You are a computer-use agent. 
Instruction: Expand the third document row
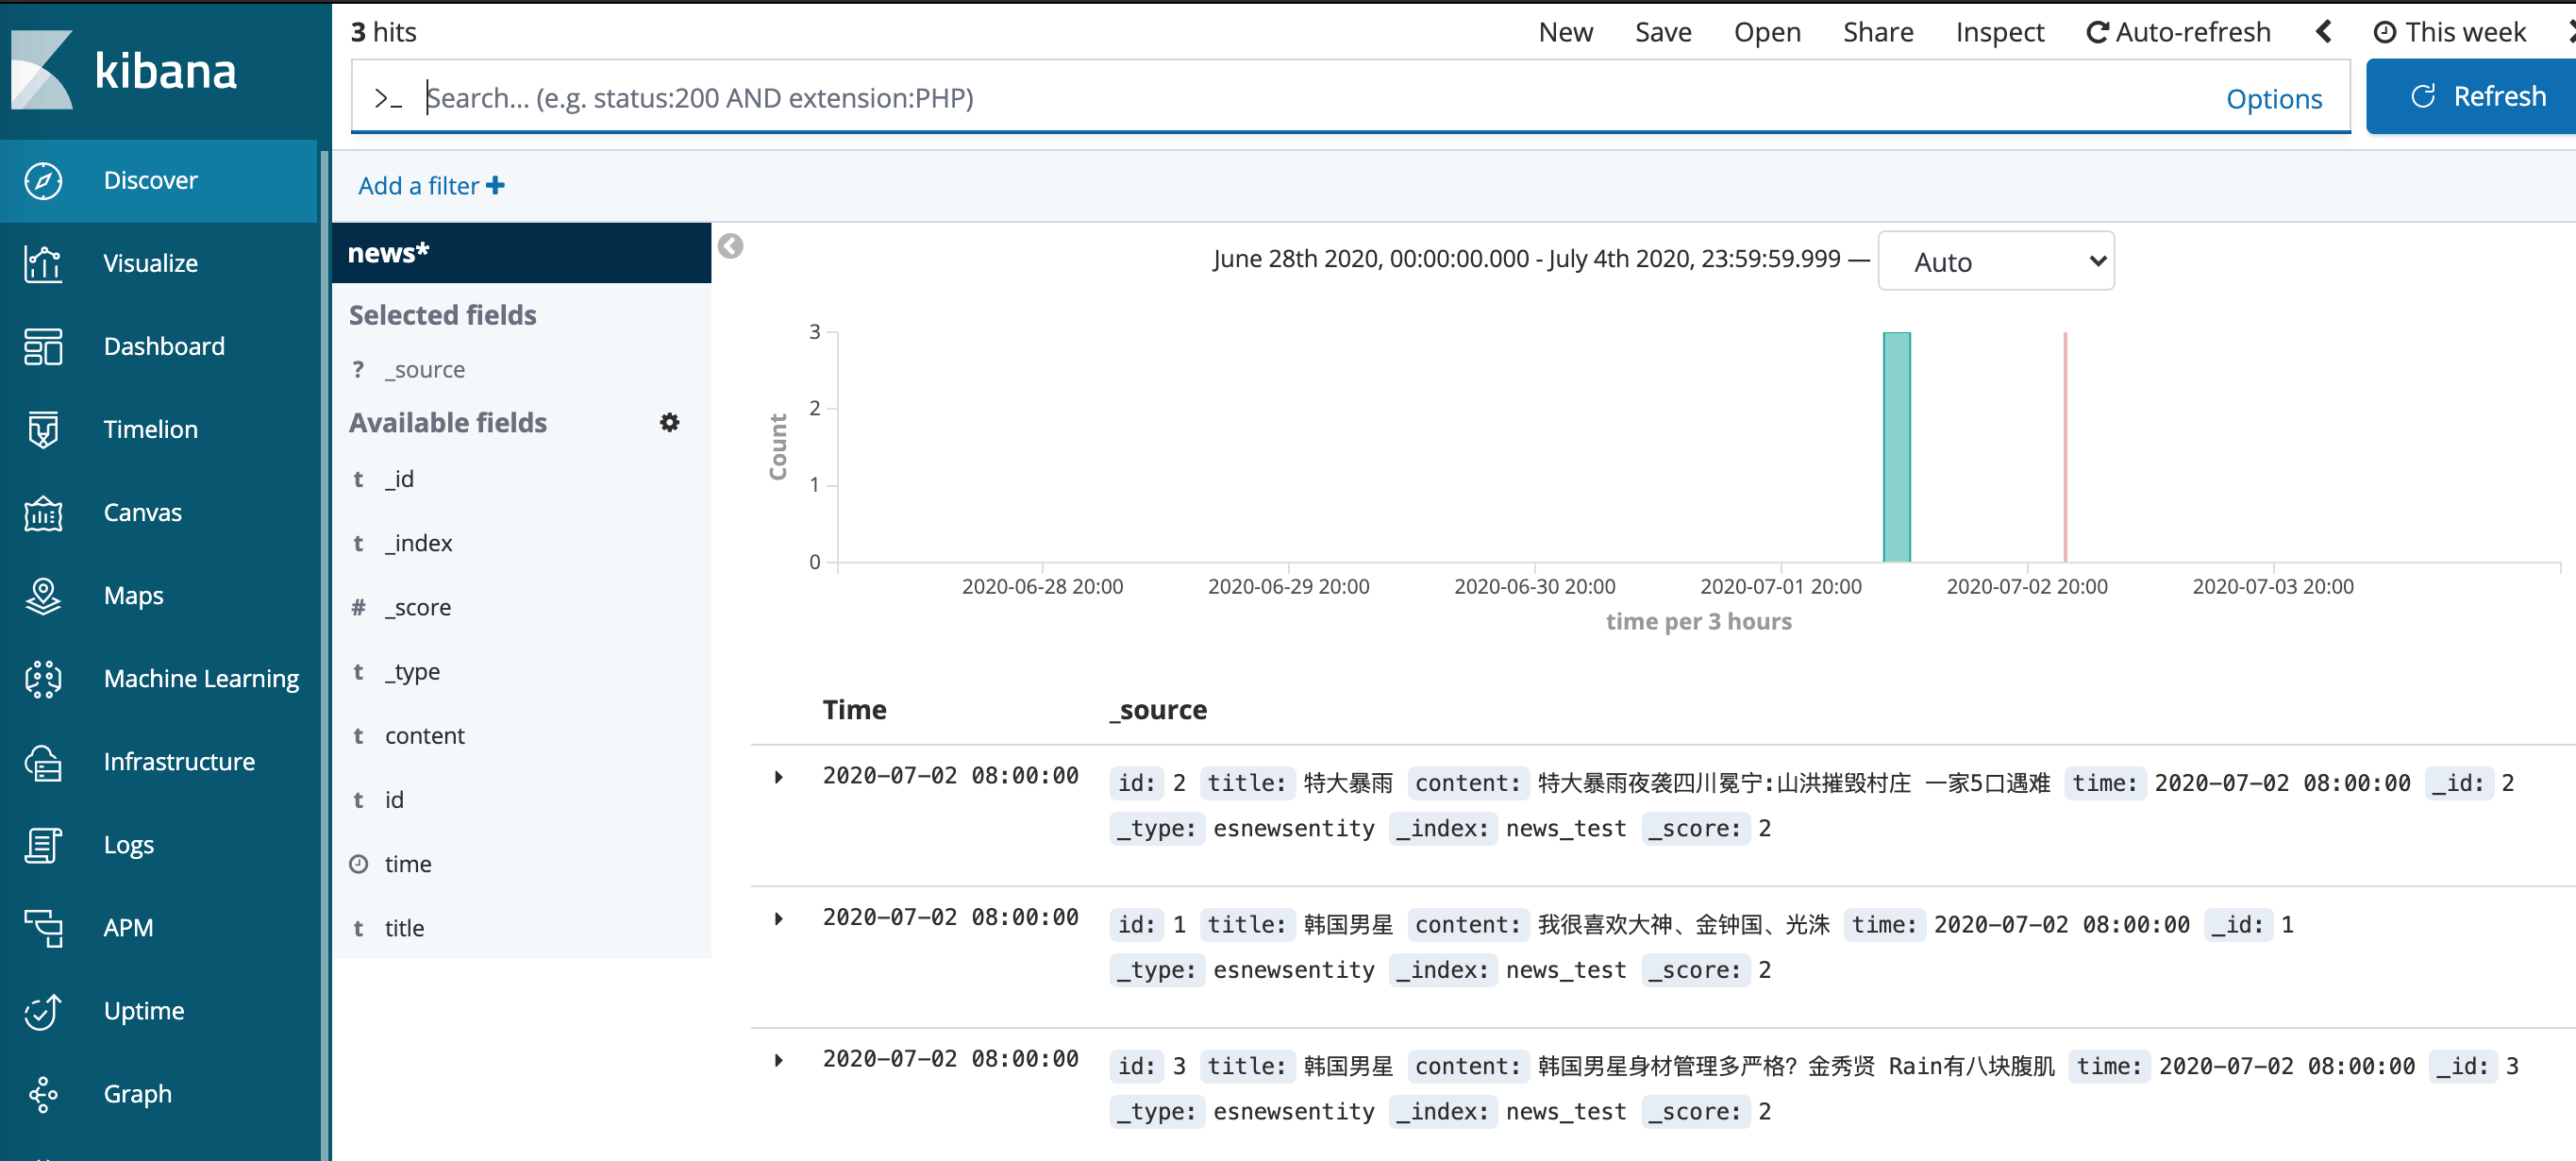(778, 1060)
